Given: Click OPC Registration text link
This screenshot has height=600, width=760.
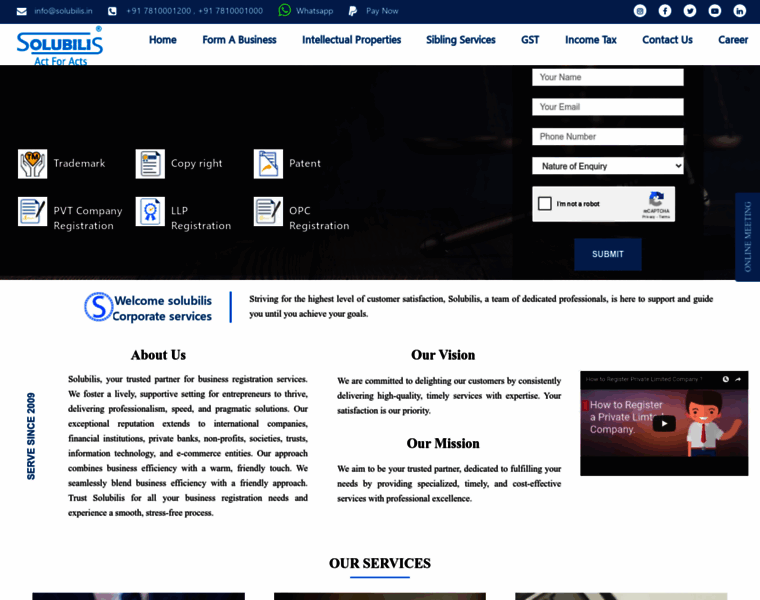Looking at the screenshot, I should point(319,218).
